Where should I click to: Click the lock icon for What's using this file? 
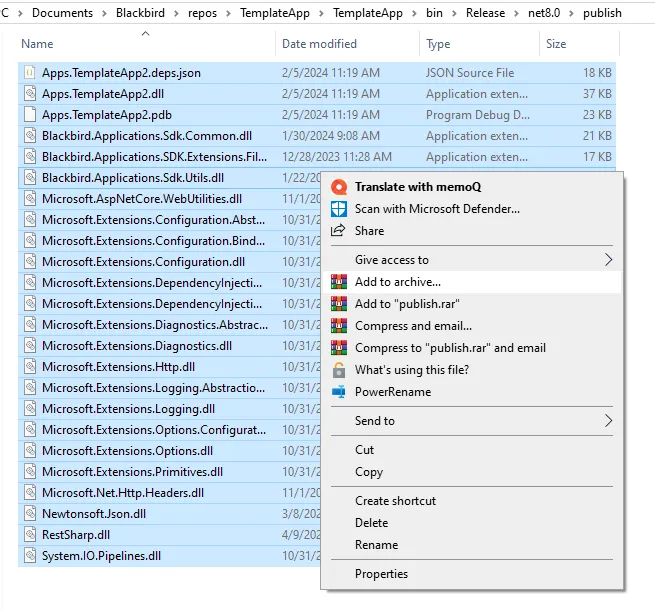[338, 370]
